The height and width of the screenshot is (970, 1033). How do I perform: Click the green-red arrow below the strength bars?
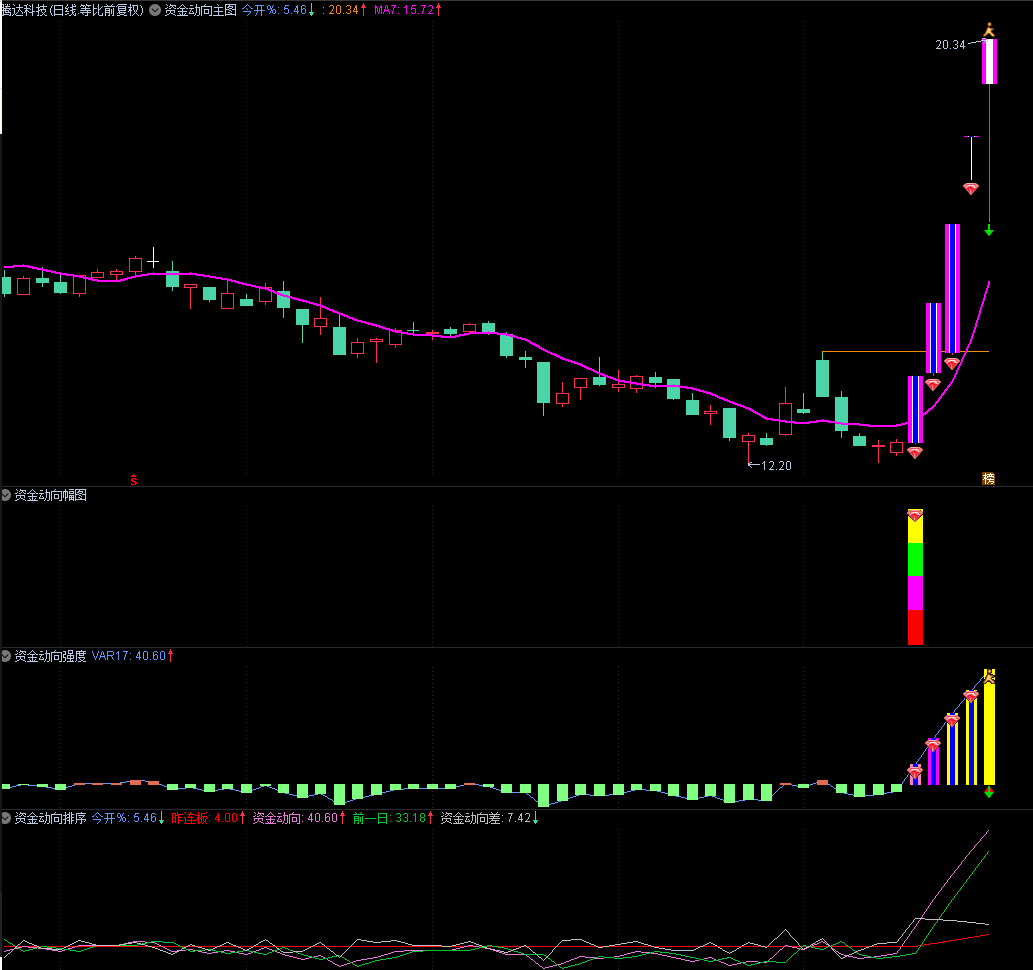[x=989, y=792]
